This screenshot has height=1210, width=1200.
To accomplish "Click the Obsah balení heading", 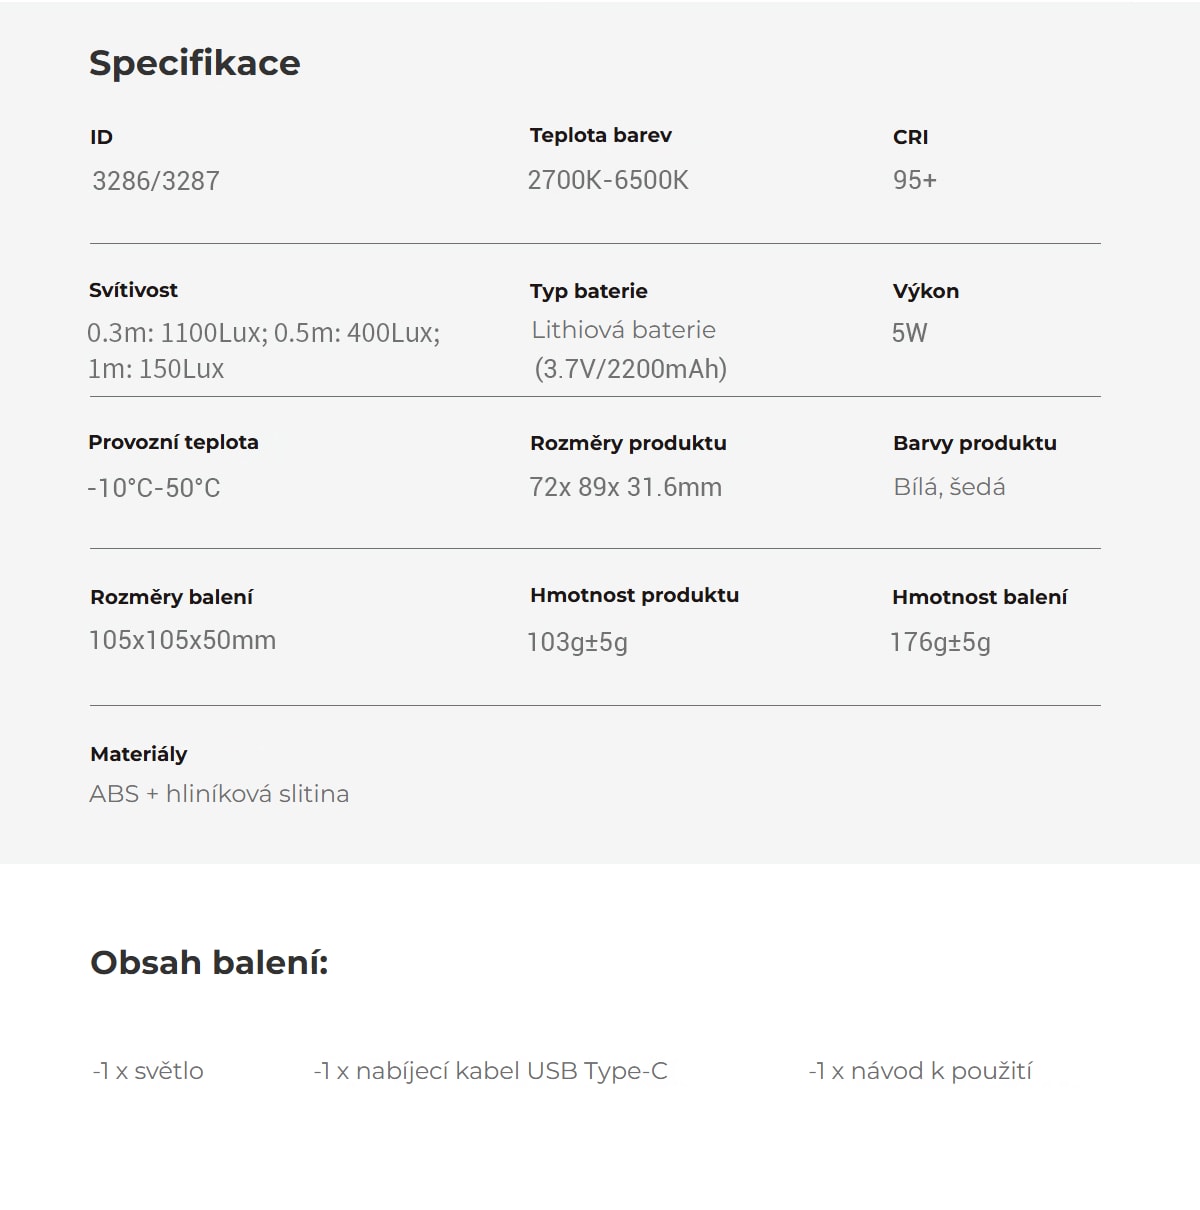I will (209, 962).
